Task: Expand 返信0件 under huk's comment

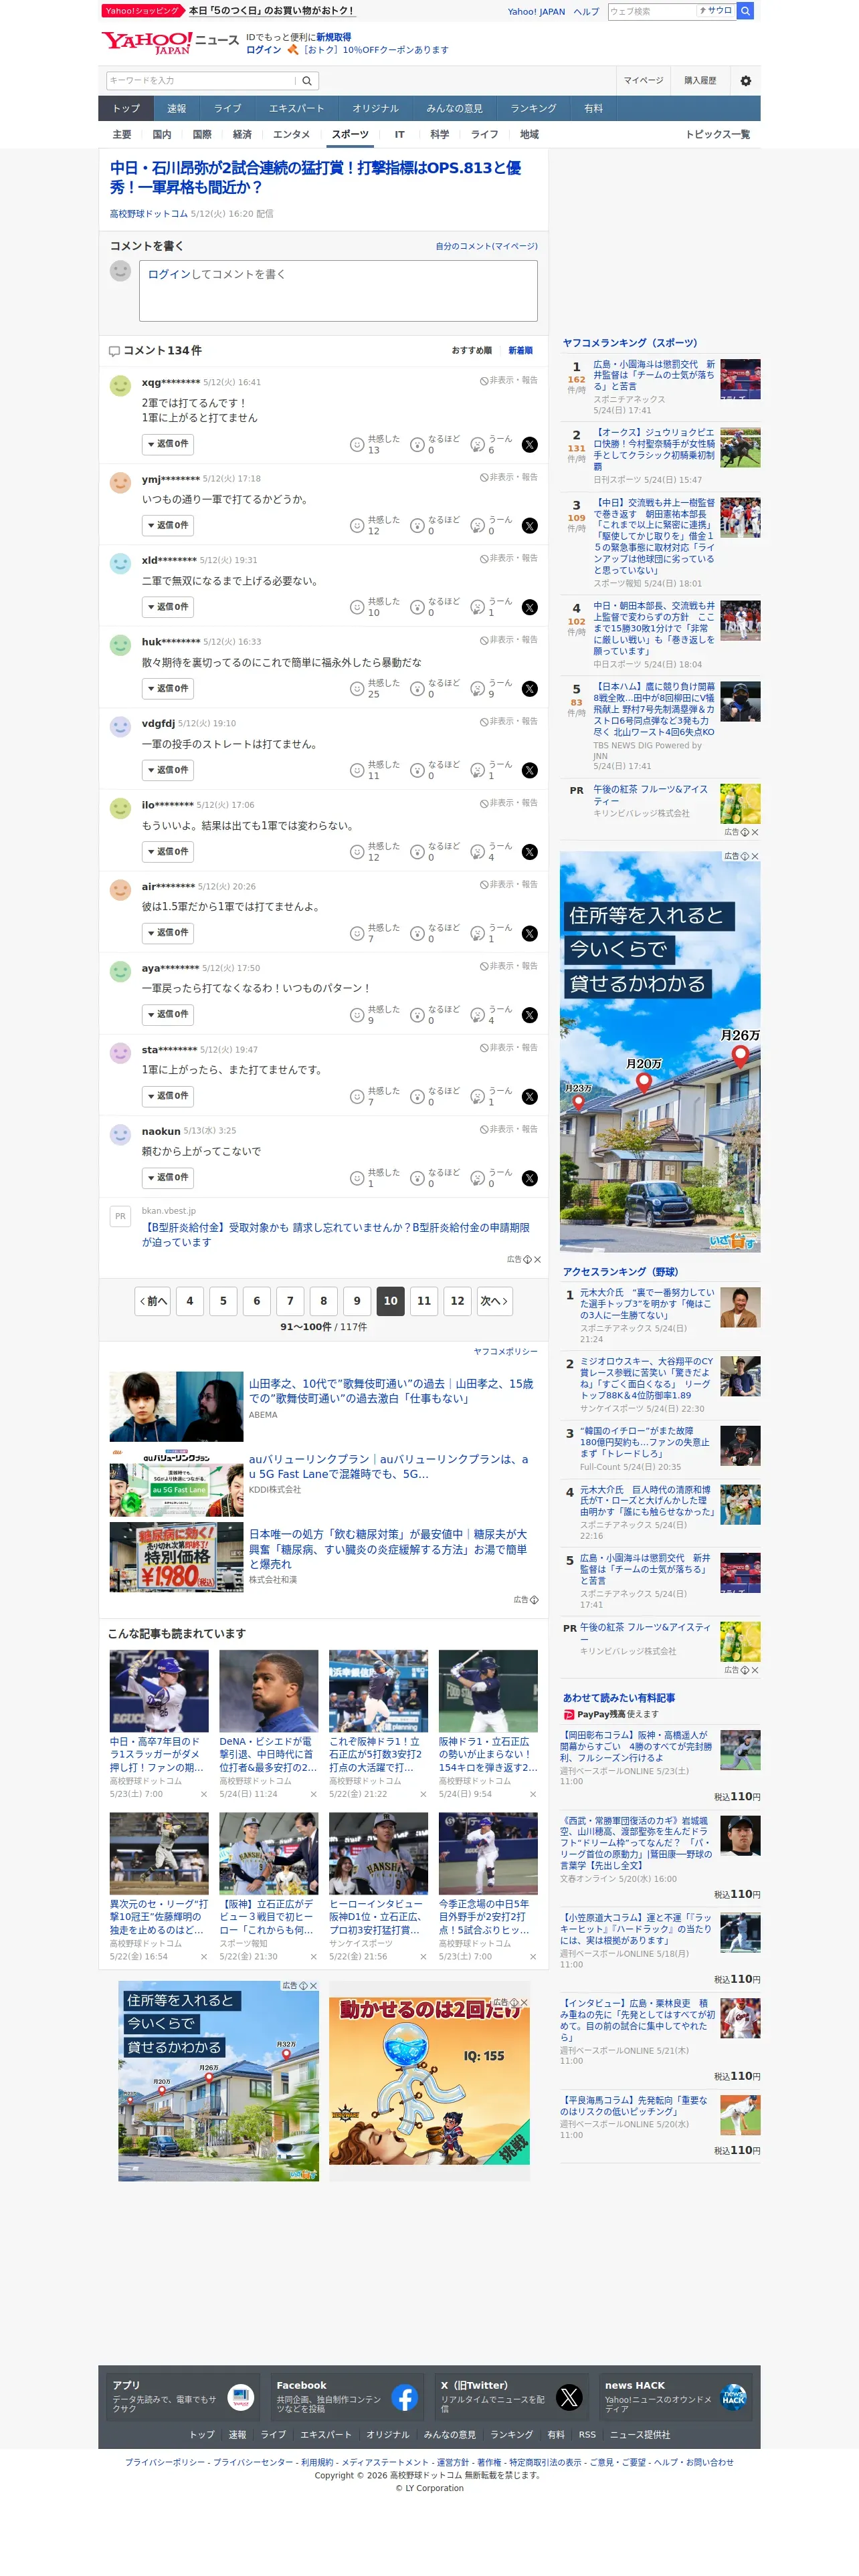Action: (x=168, y=689)
